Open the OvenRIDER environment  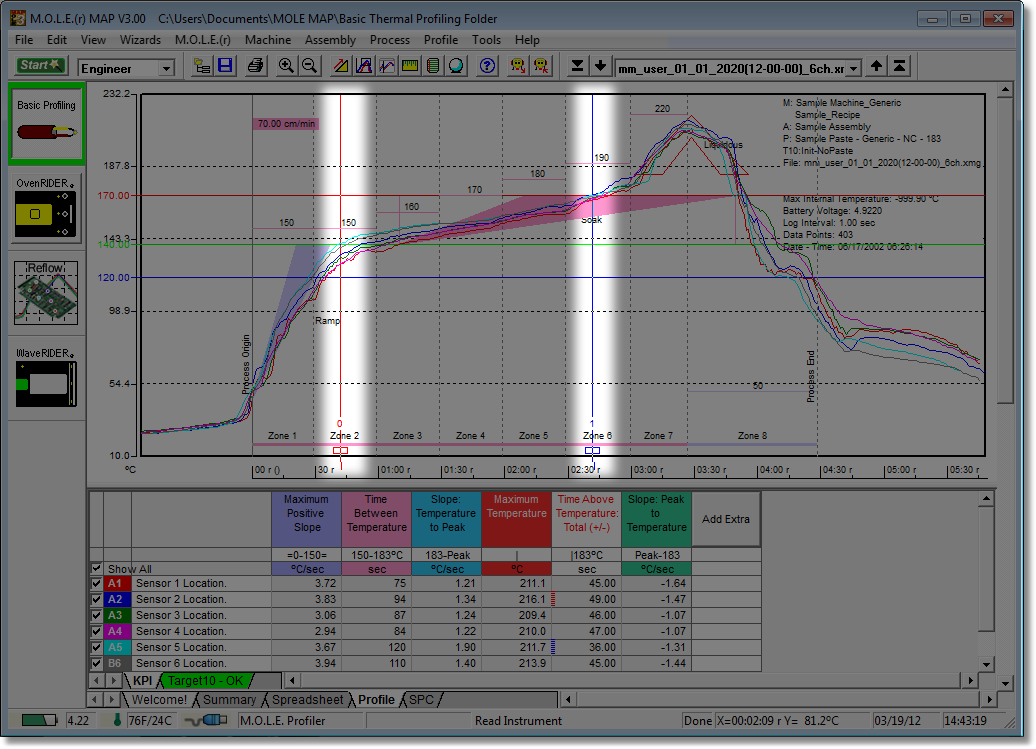click(47, 208)
